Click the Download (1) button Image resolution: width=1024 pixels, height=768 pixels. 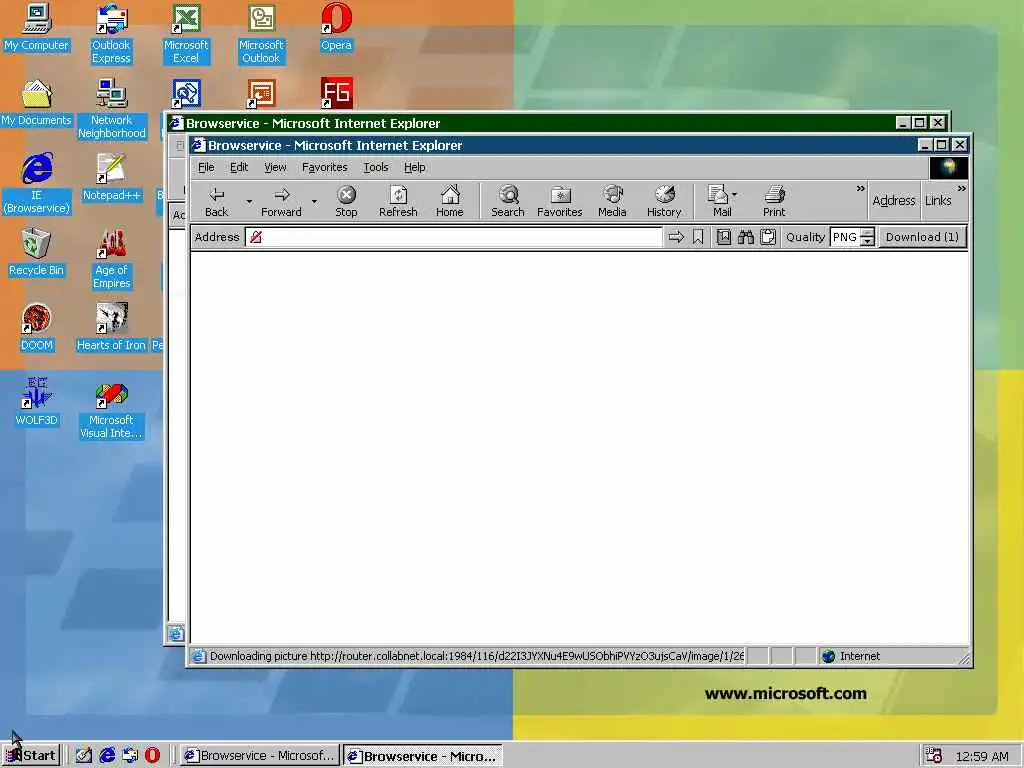(922, 237)
